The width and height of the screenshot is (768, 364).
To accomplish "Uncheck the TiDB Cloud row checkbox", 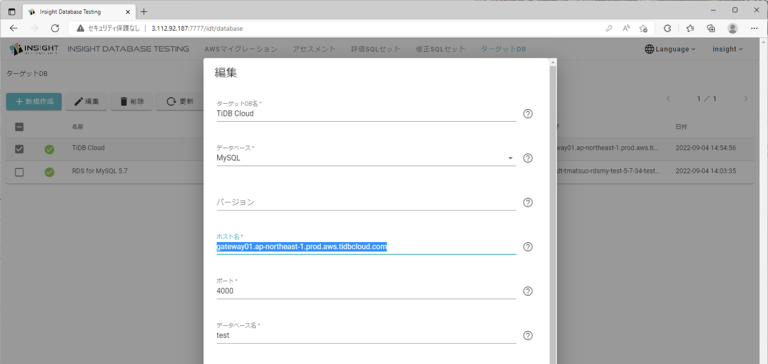I will click(x=19, y=149).
